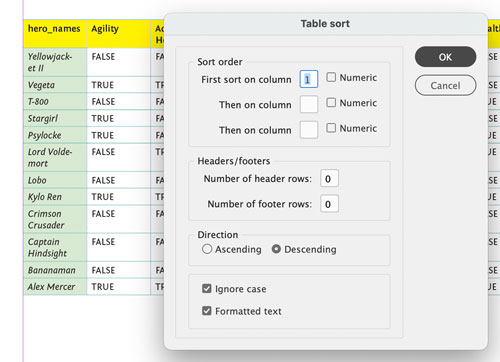Image resolution: width=500 pixels, height=362 pixels.
Task: Select the Lord Voldemort table cell
Action: point(55,158)
